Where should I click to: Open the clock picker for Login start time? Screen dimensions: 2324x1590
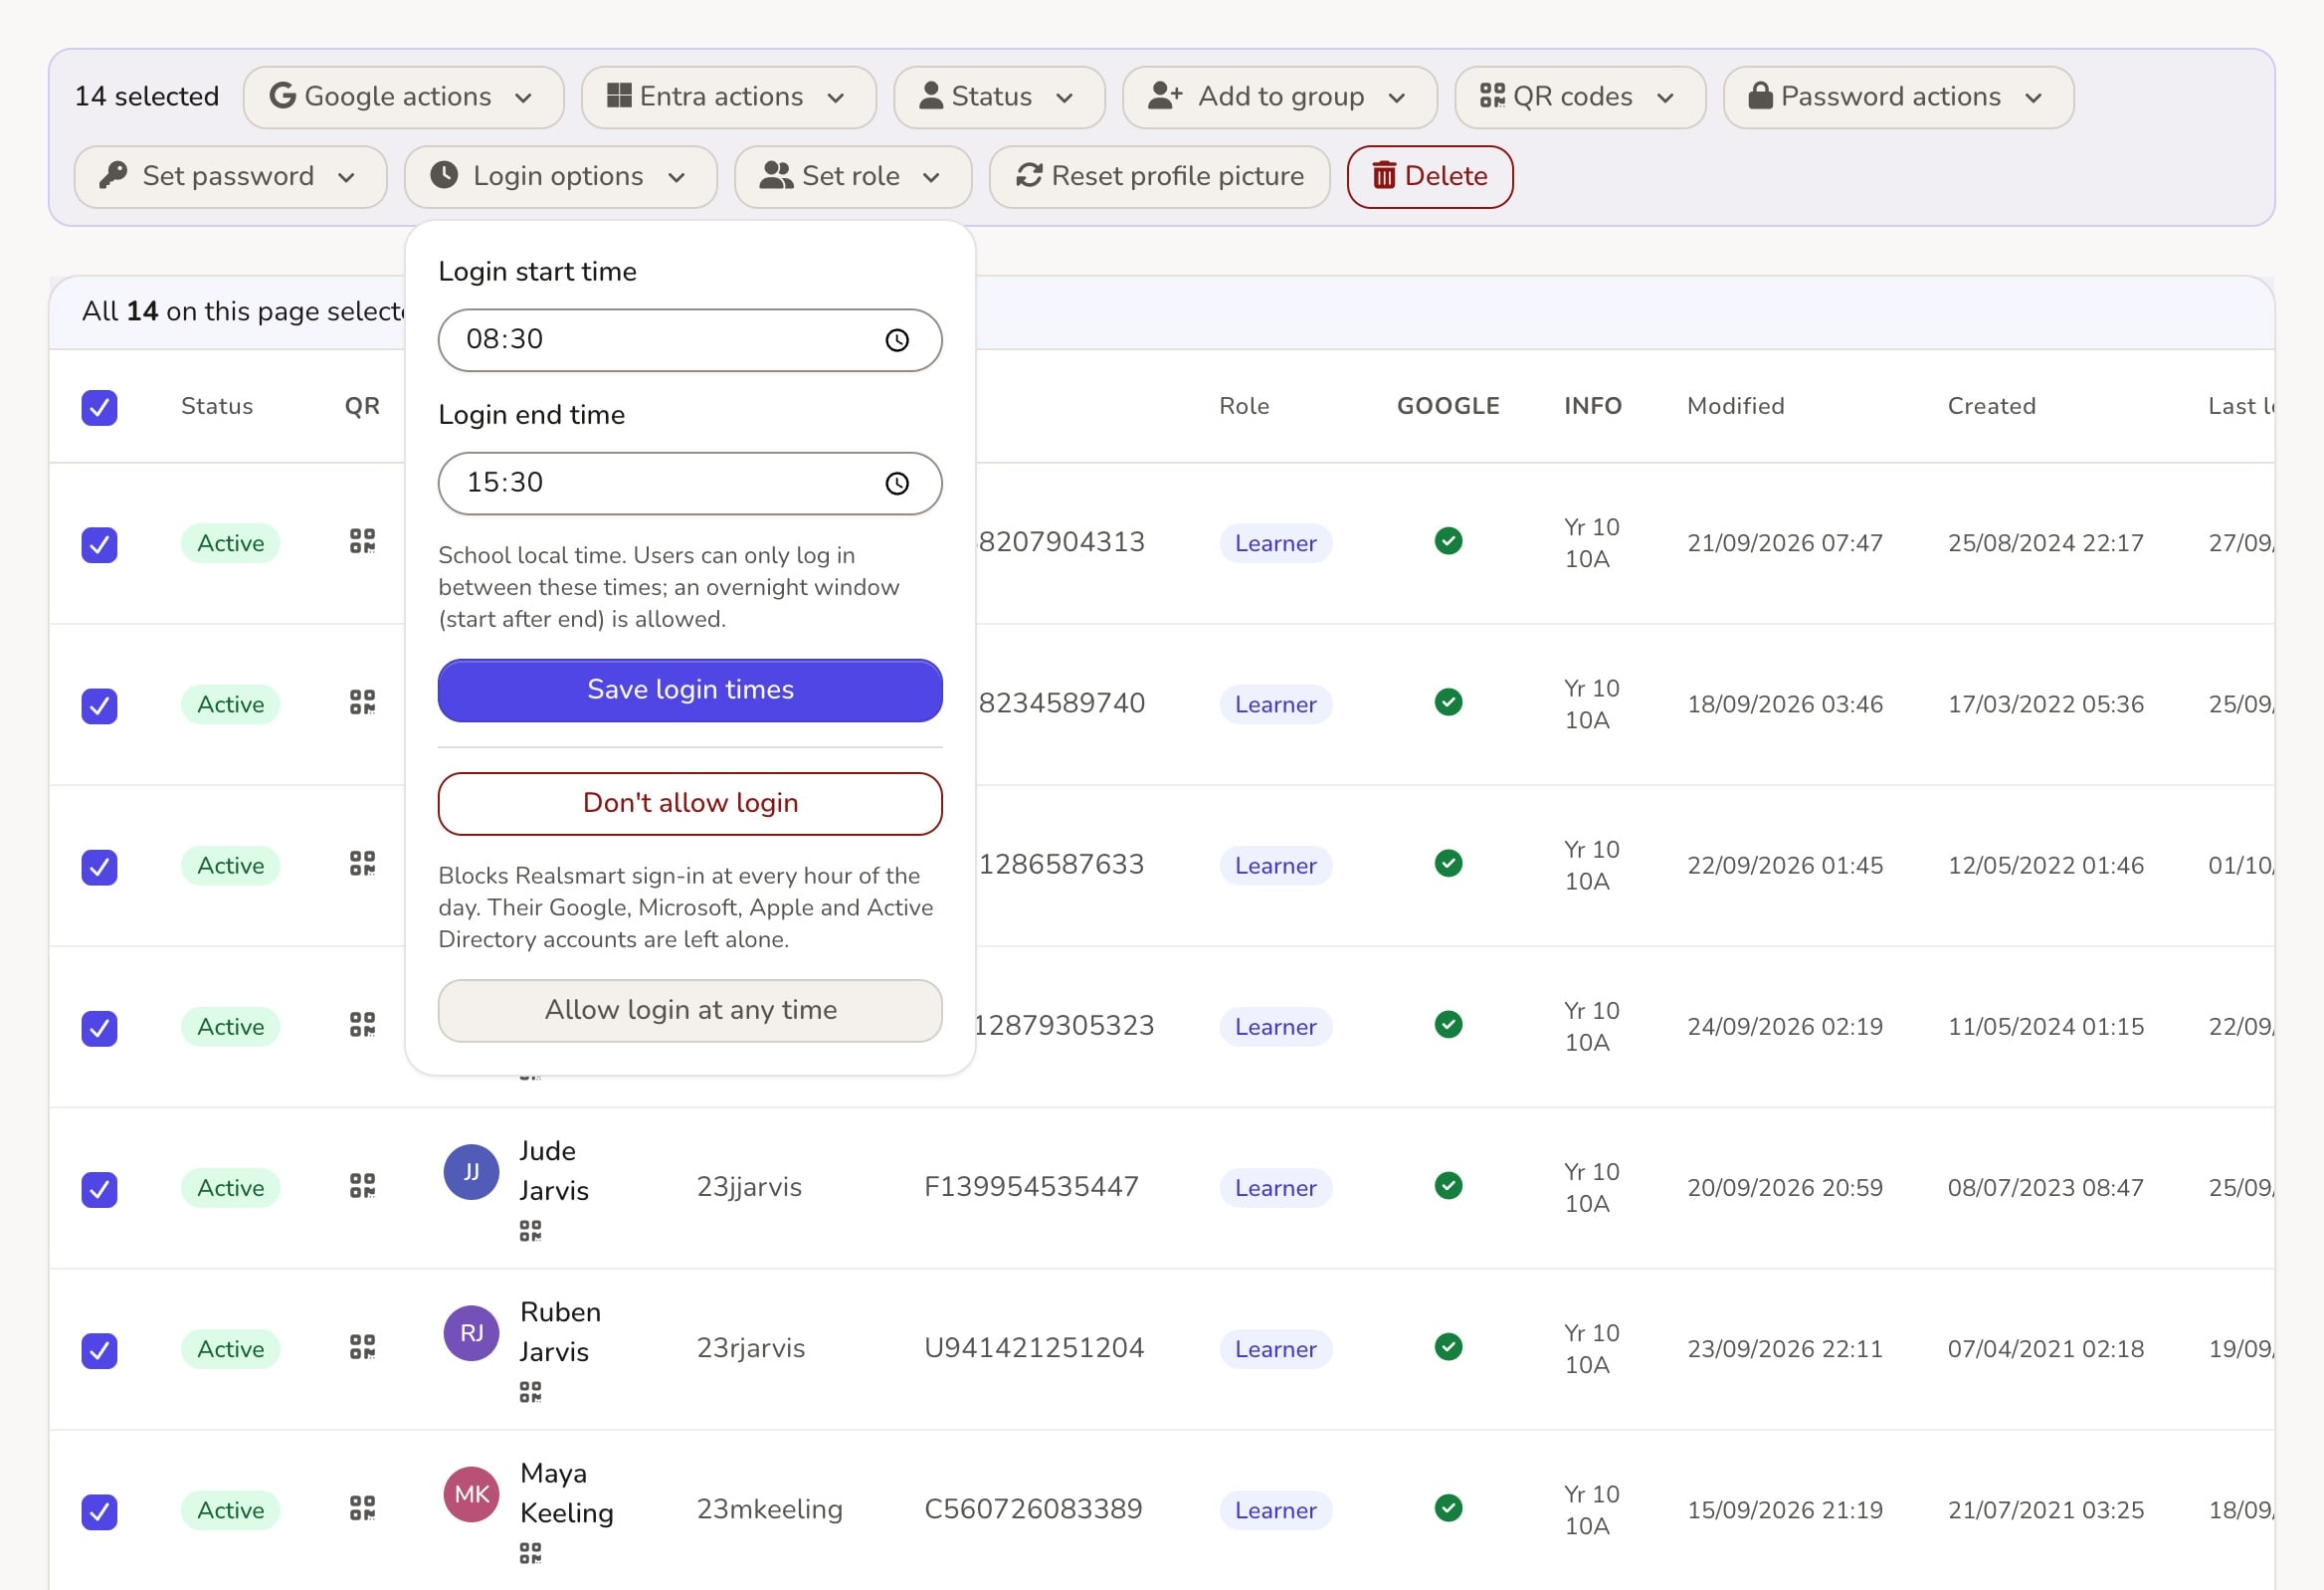point(897,340)
